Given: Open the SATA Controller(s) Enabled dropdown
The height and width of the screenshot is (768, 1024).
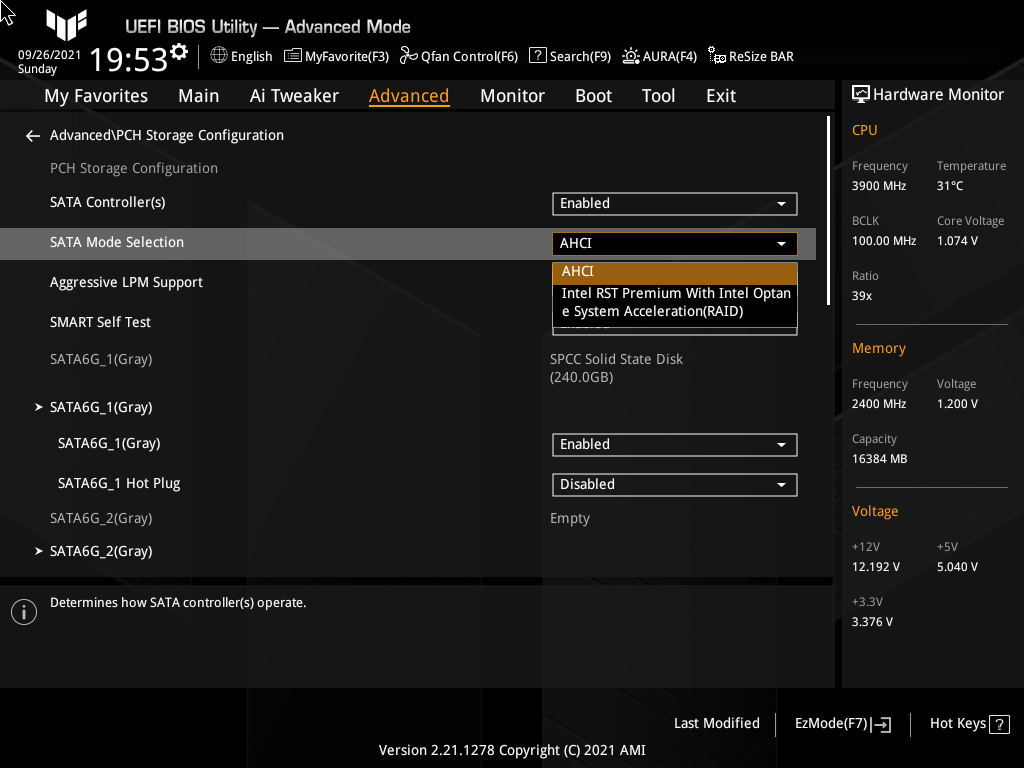Looking at the screenshot, I should click(674, 203).
